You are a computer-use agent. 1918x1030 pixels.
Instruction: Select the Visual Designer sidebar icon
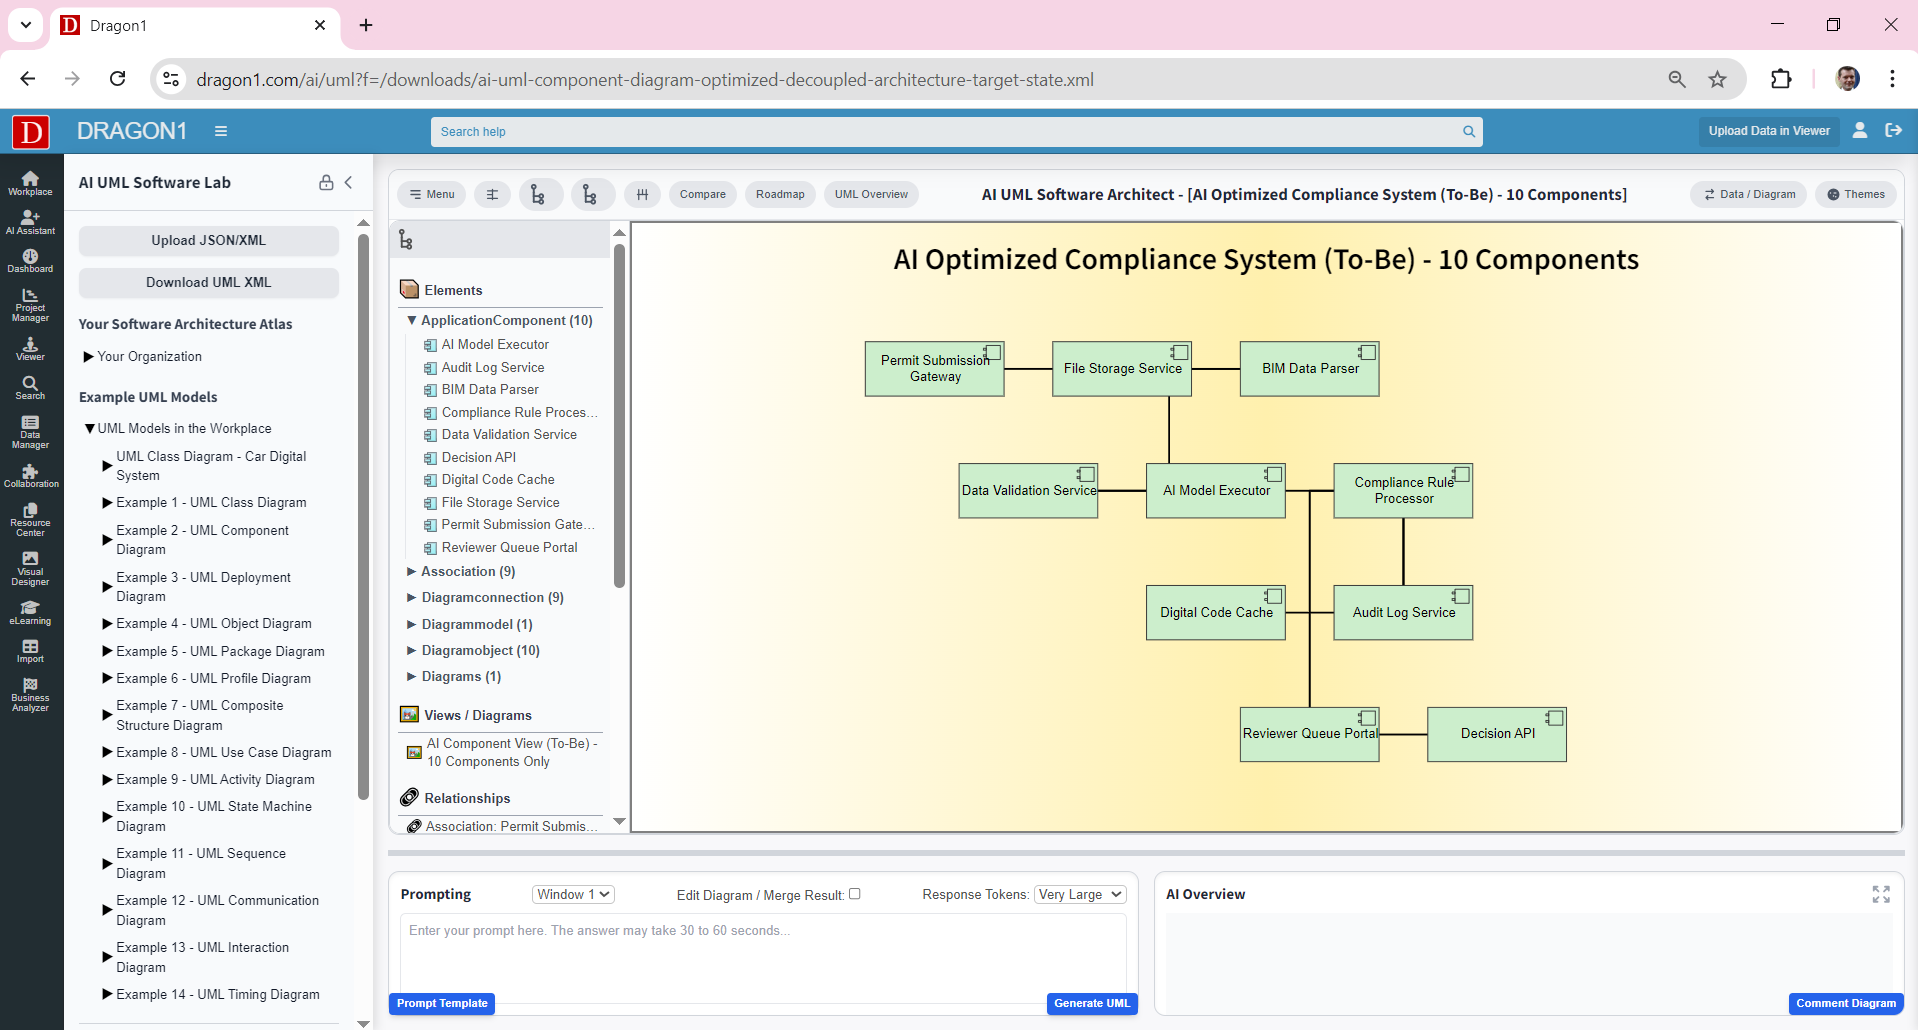pos(30,566)
